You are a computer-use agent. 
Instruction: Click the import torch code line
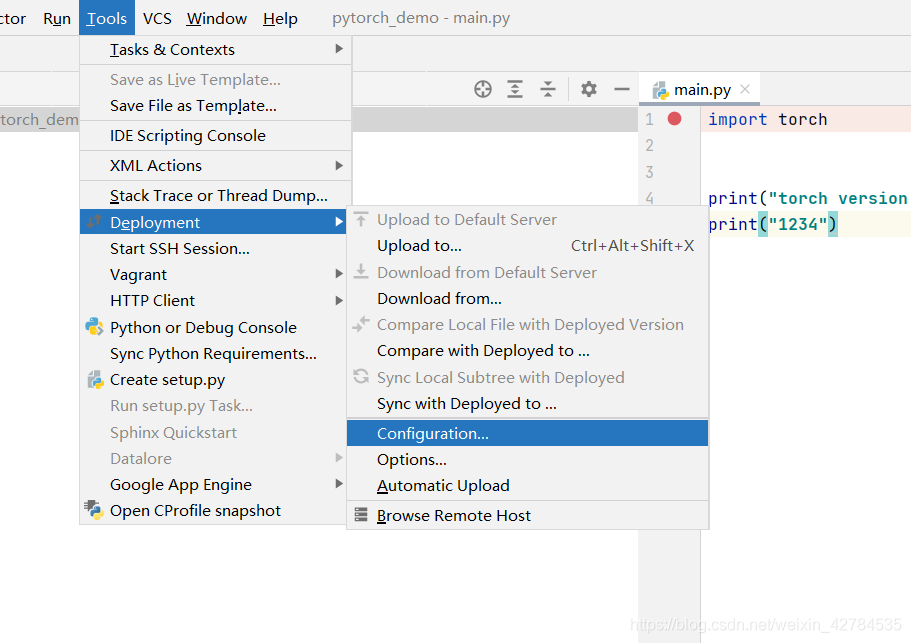pyautogui.click(x=767, y=119)
